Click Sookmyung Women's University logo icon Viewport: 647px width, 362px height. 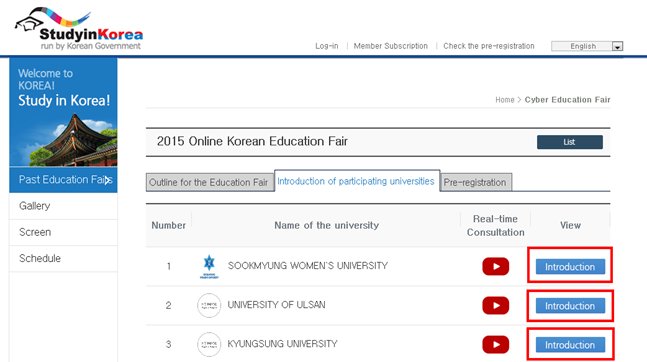(x=209, y=267)
